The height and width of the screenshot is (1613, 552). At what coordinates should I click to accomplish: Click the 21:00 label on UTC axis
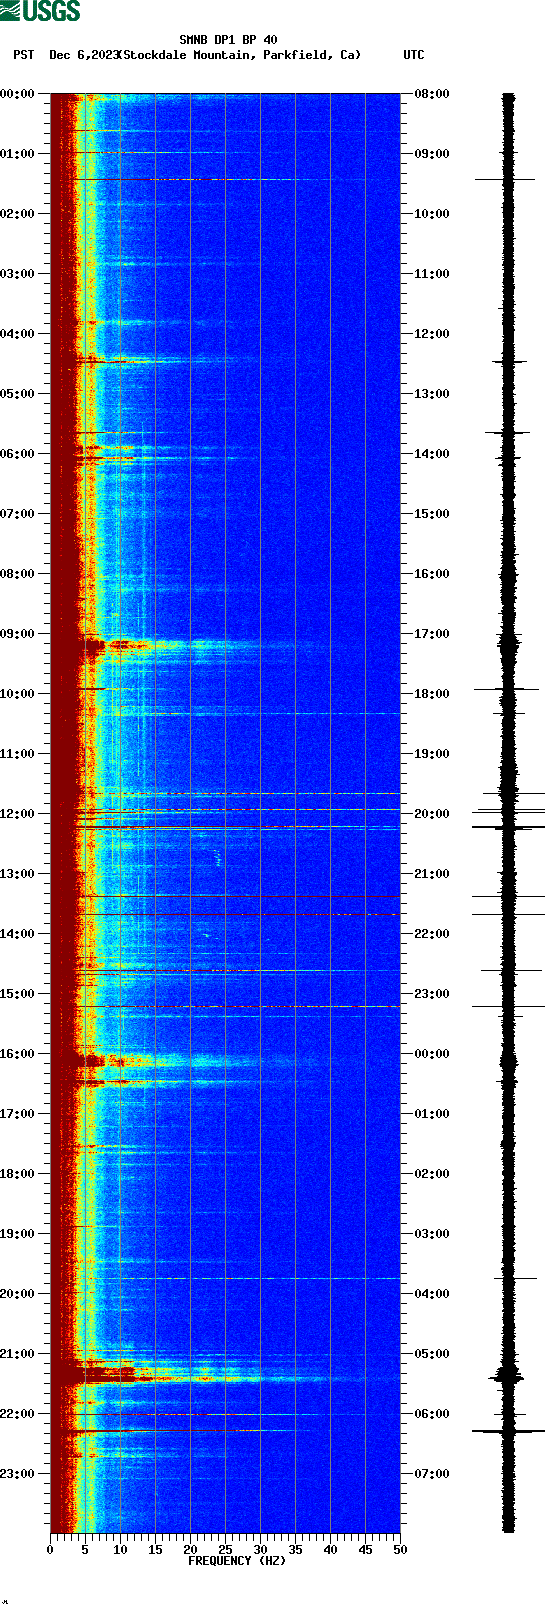432,874
